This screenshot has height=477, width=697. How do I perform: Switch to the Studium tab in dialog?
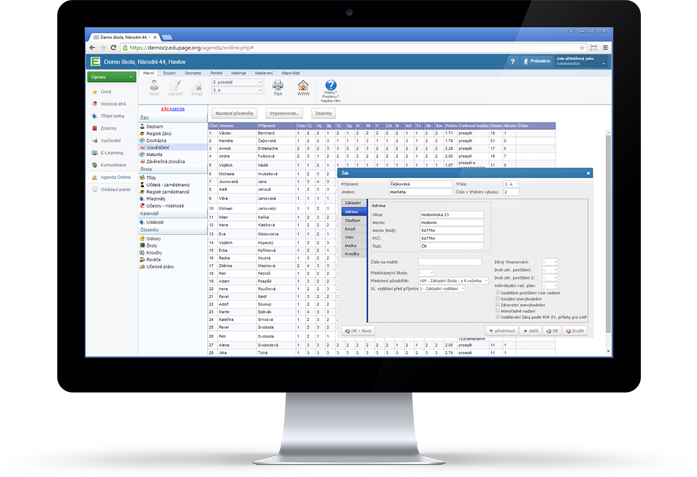pos(352,221)
